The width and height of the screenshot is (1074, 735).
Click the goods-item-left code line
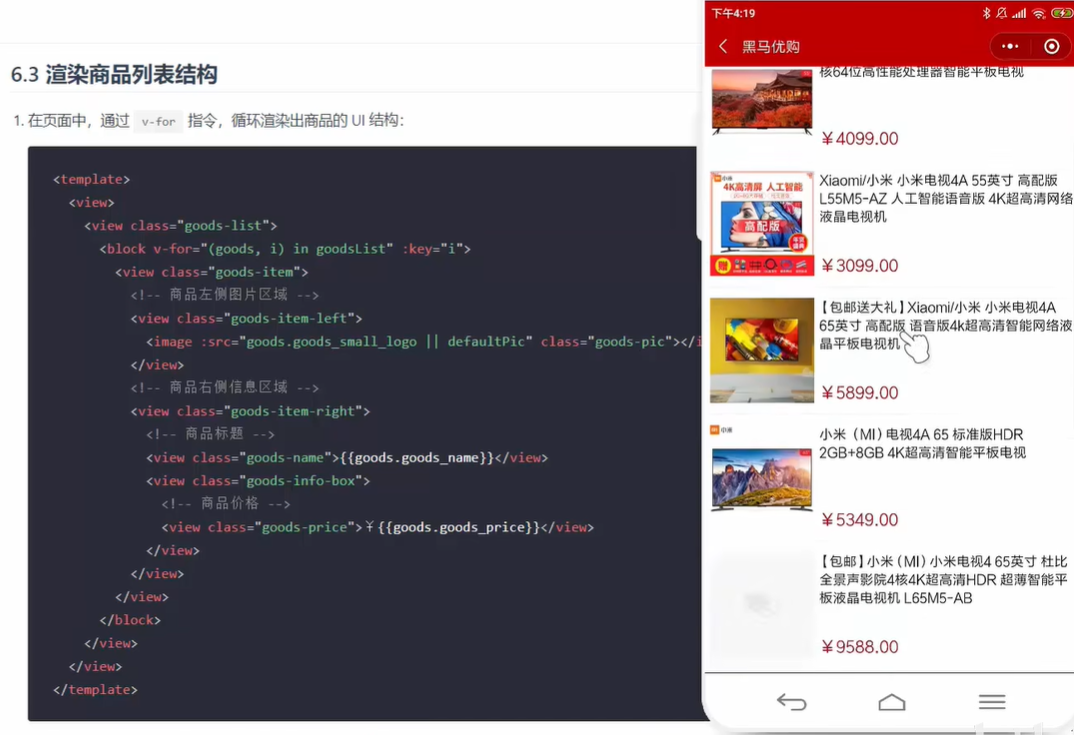pyautogui.click(x=247, y=319)
